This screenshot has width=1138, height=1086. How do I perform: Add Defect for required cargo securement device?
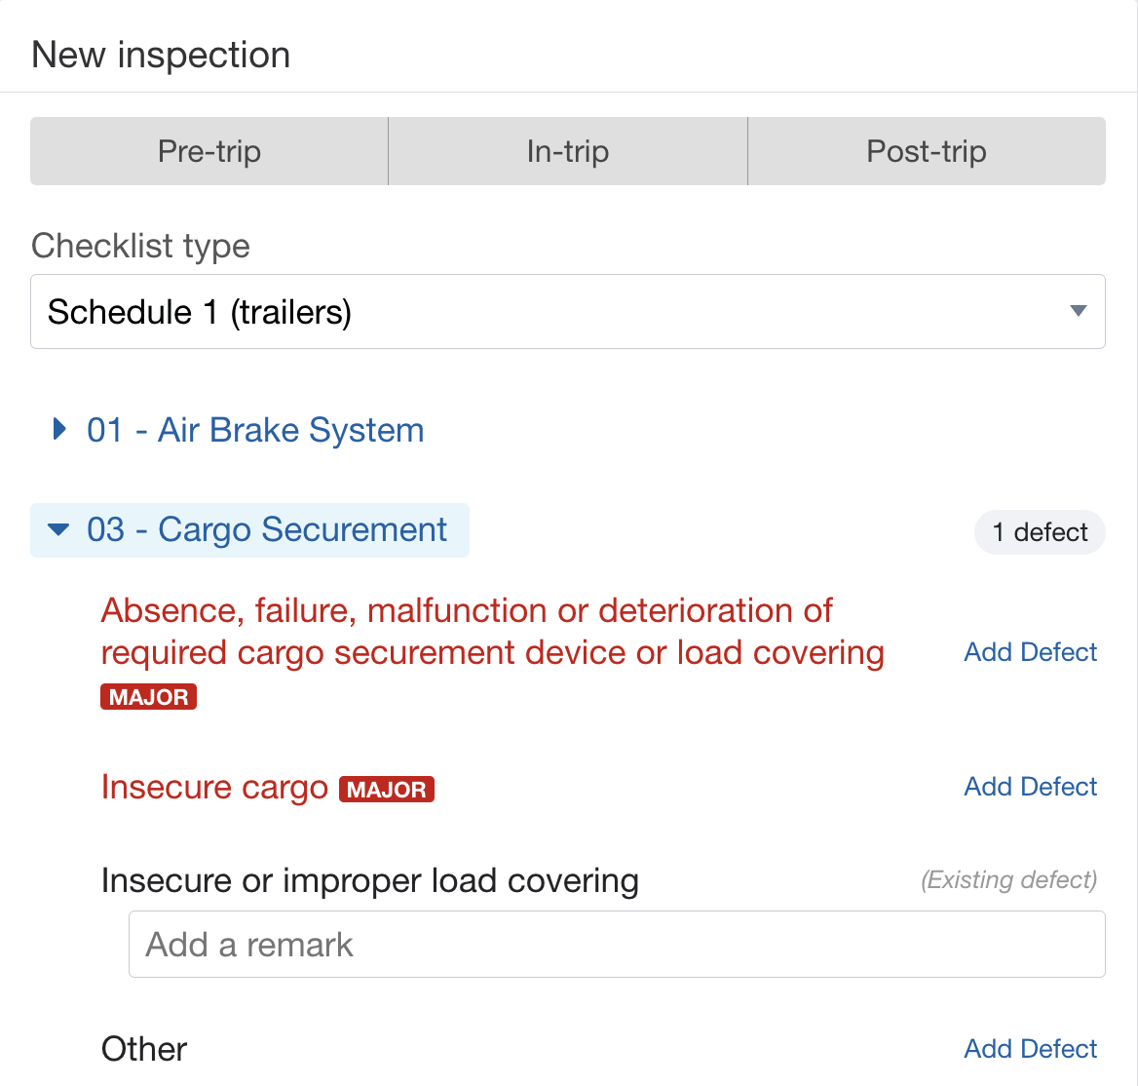point(1030,652)
